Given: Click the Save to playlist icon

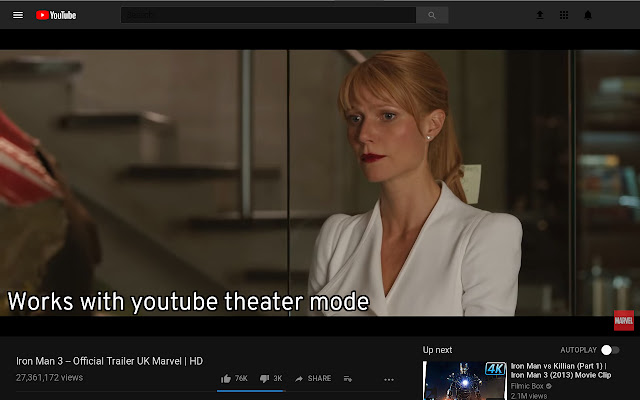Looking at the screenshot, I should click(x=348, y=378).
